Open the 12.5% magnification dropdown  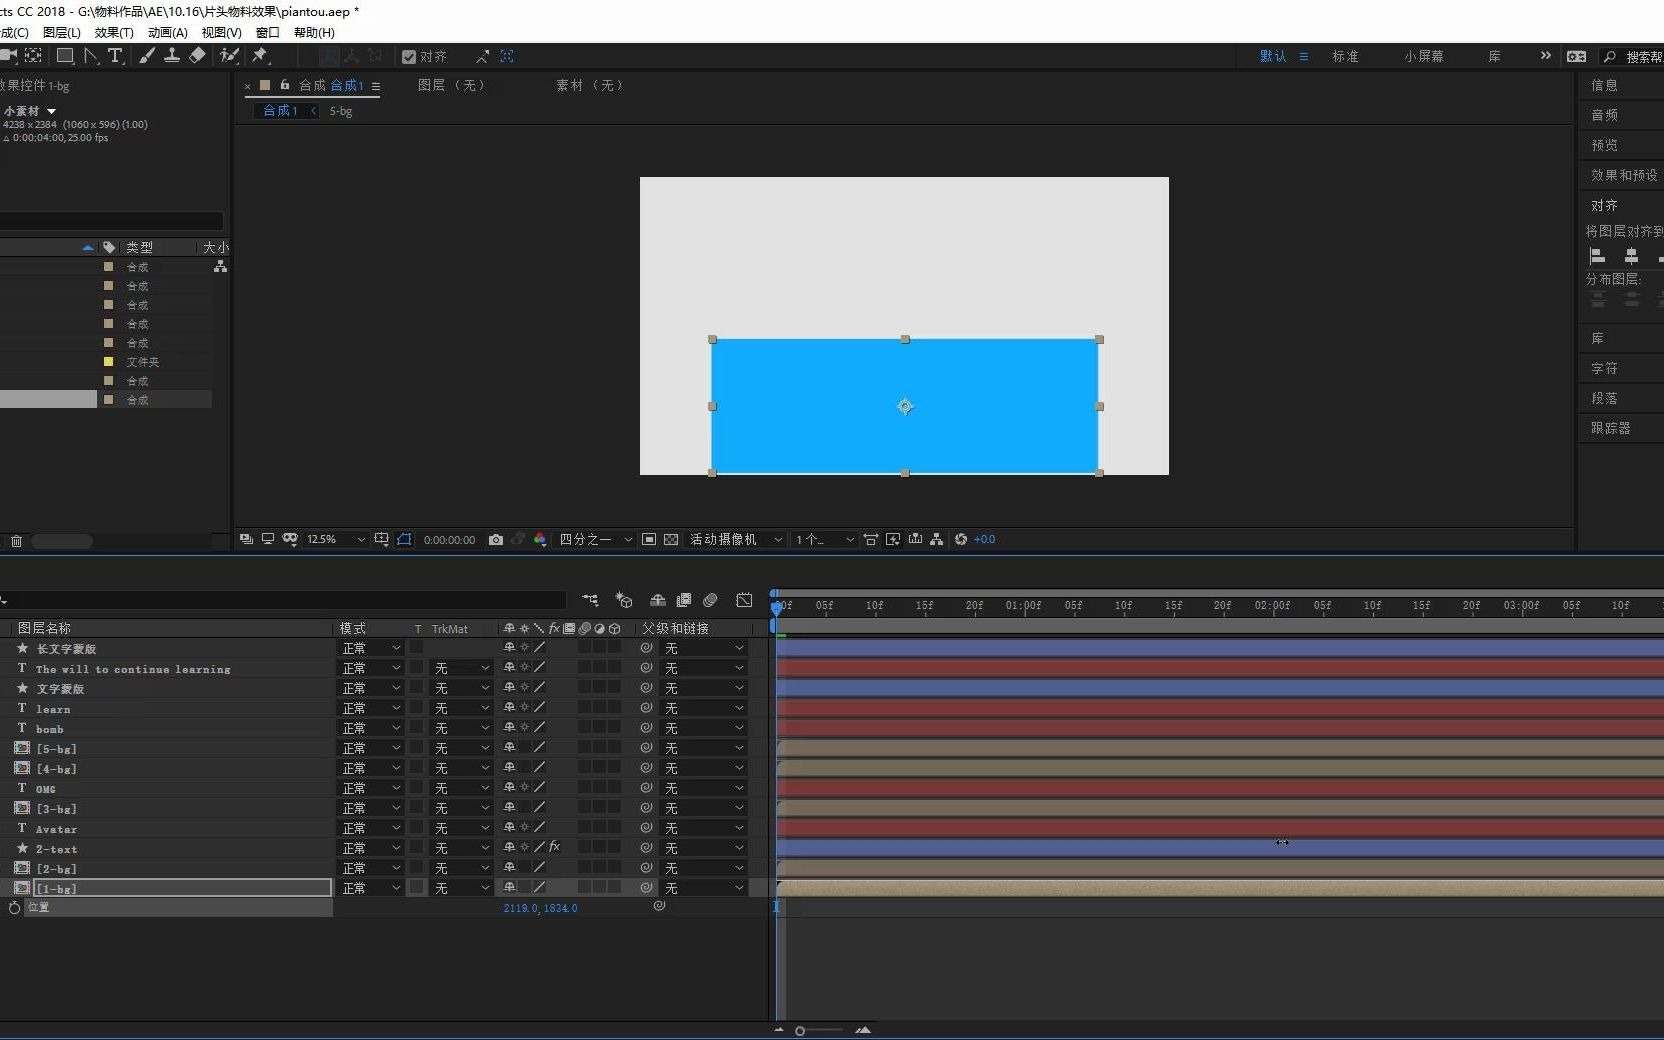(x=335, y=540)
